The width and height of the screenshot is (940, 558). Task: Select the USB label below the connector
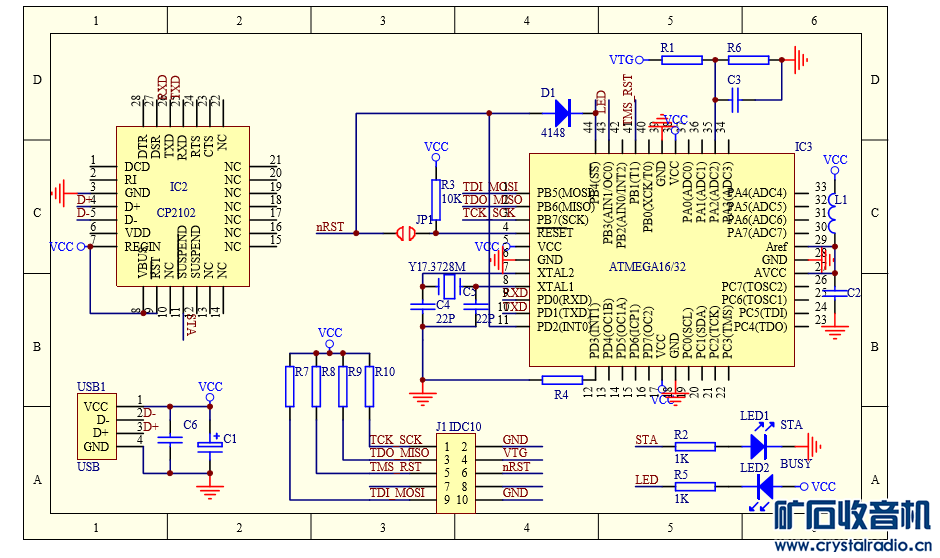click(88, 466)
